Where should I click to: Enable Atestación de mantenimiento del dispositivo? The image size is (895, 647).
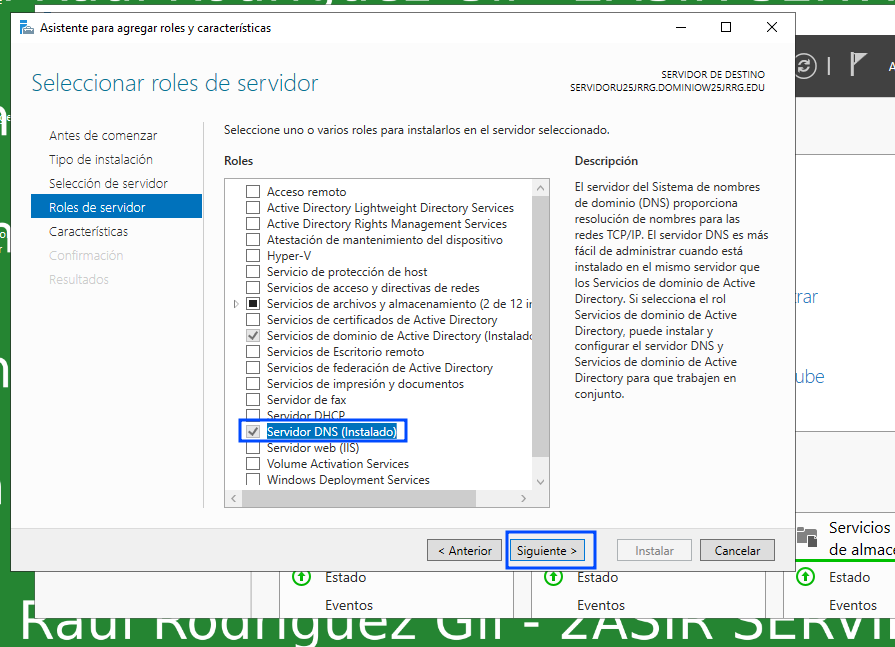point(253,240)
